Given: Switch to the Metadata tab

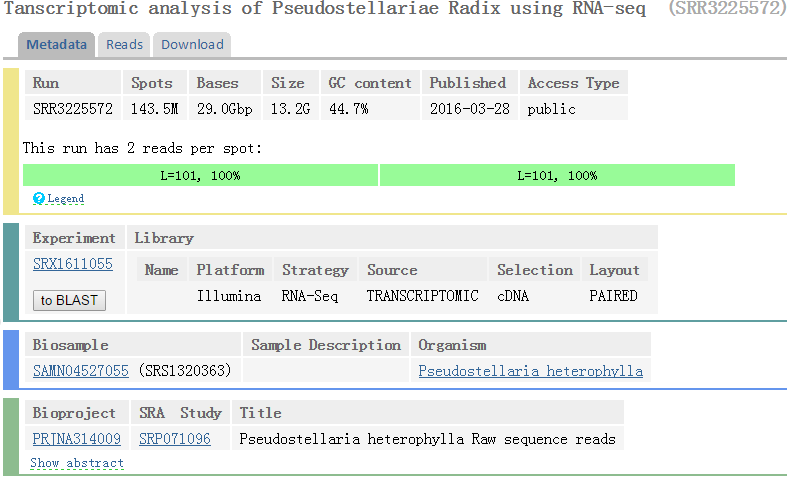Looking at the screenshot, I should click(x=56, y=45).
